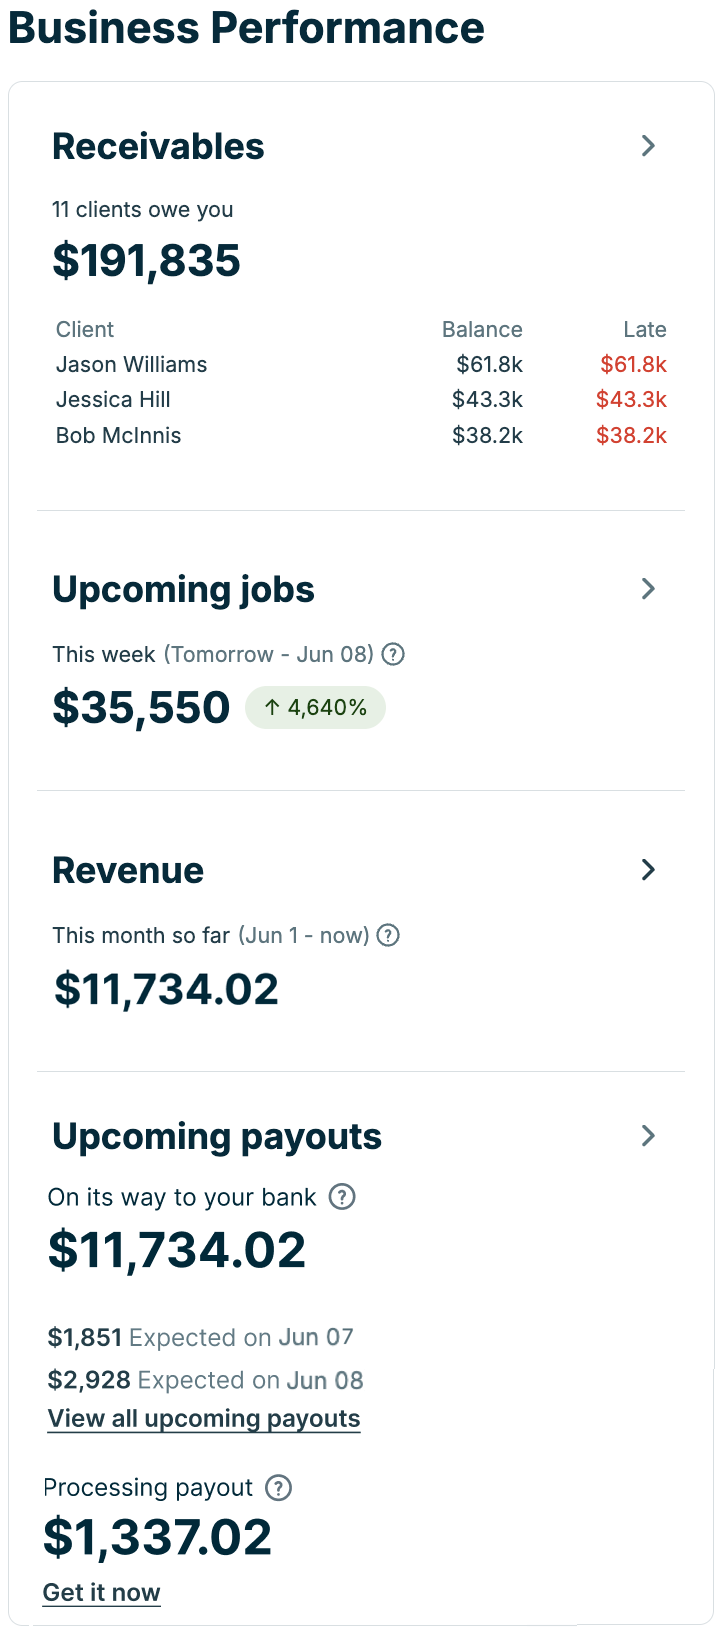Open Upcoming payouts chevron arrow
722x1630 pixels.
(x=648, y=1136)
